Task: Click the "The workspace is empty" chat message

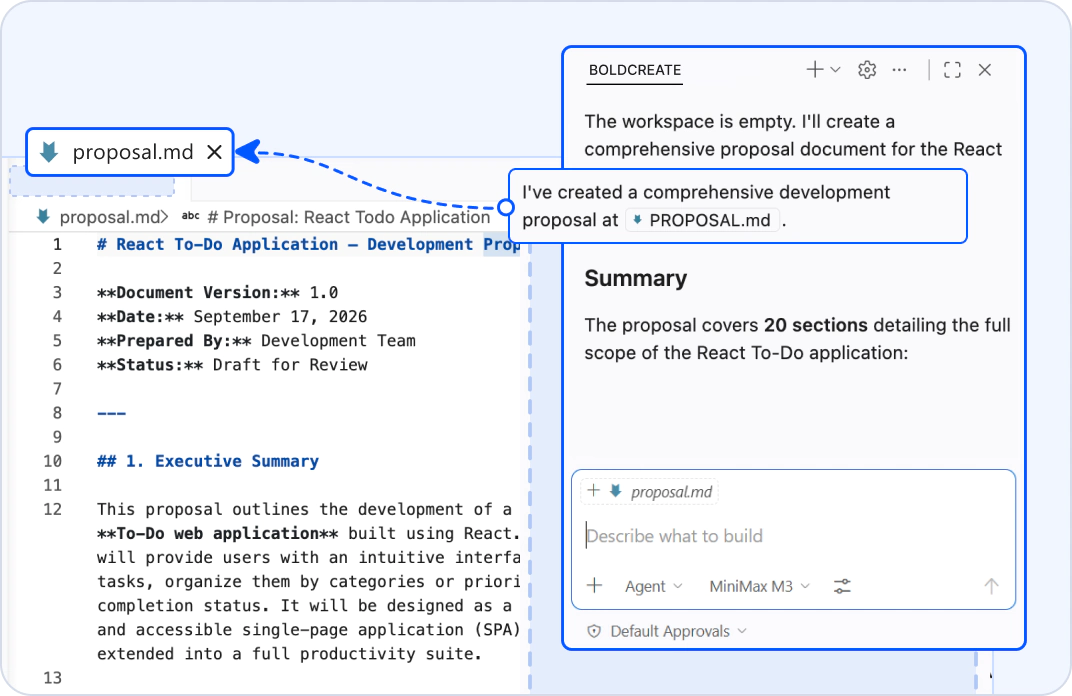Action: [x=793, y=135]
